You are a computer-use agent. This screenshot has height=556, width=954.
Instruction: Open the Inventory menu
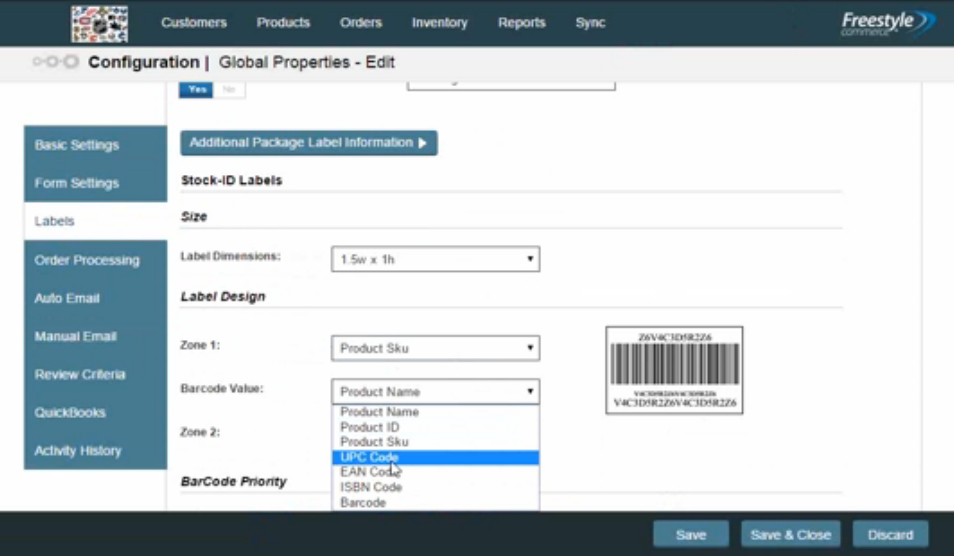click(x=439, y=23)
